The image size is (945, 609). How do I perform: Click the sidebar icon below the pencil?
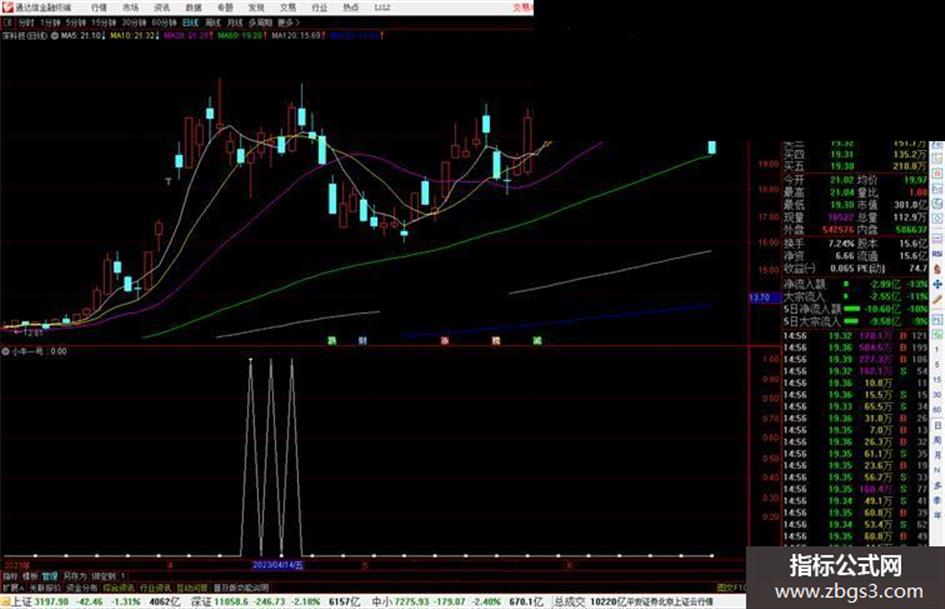point(937,318)
